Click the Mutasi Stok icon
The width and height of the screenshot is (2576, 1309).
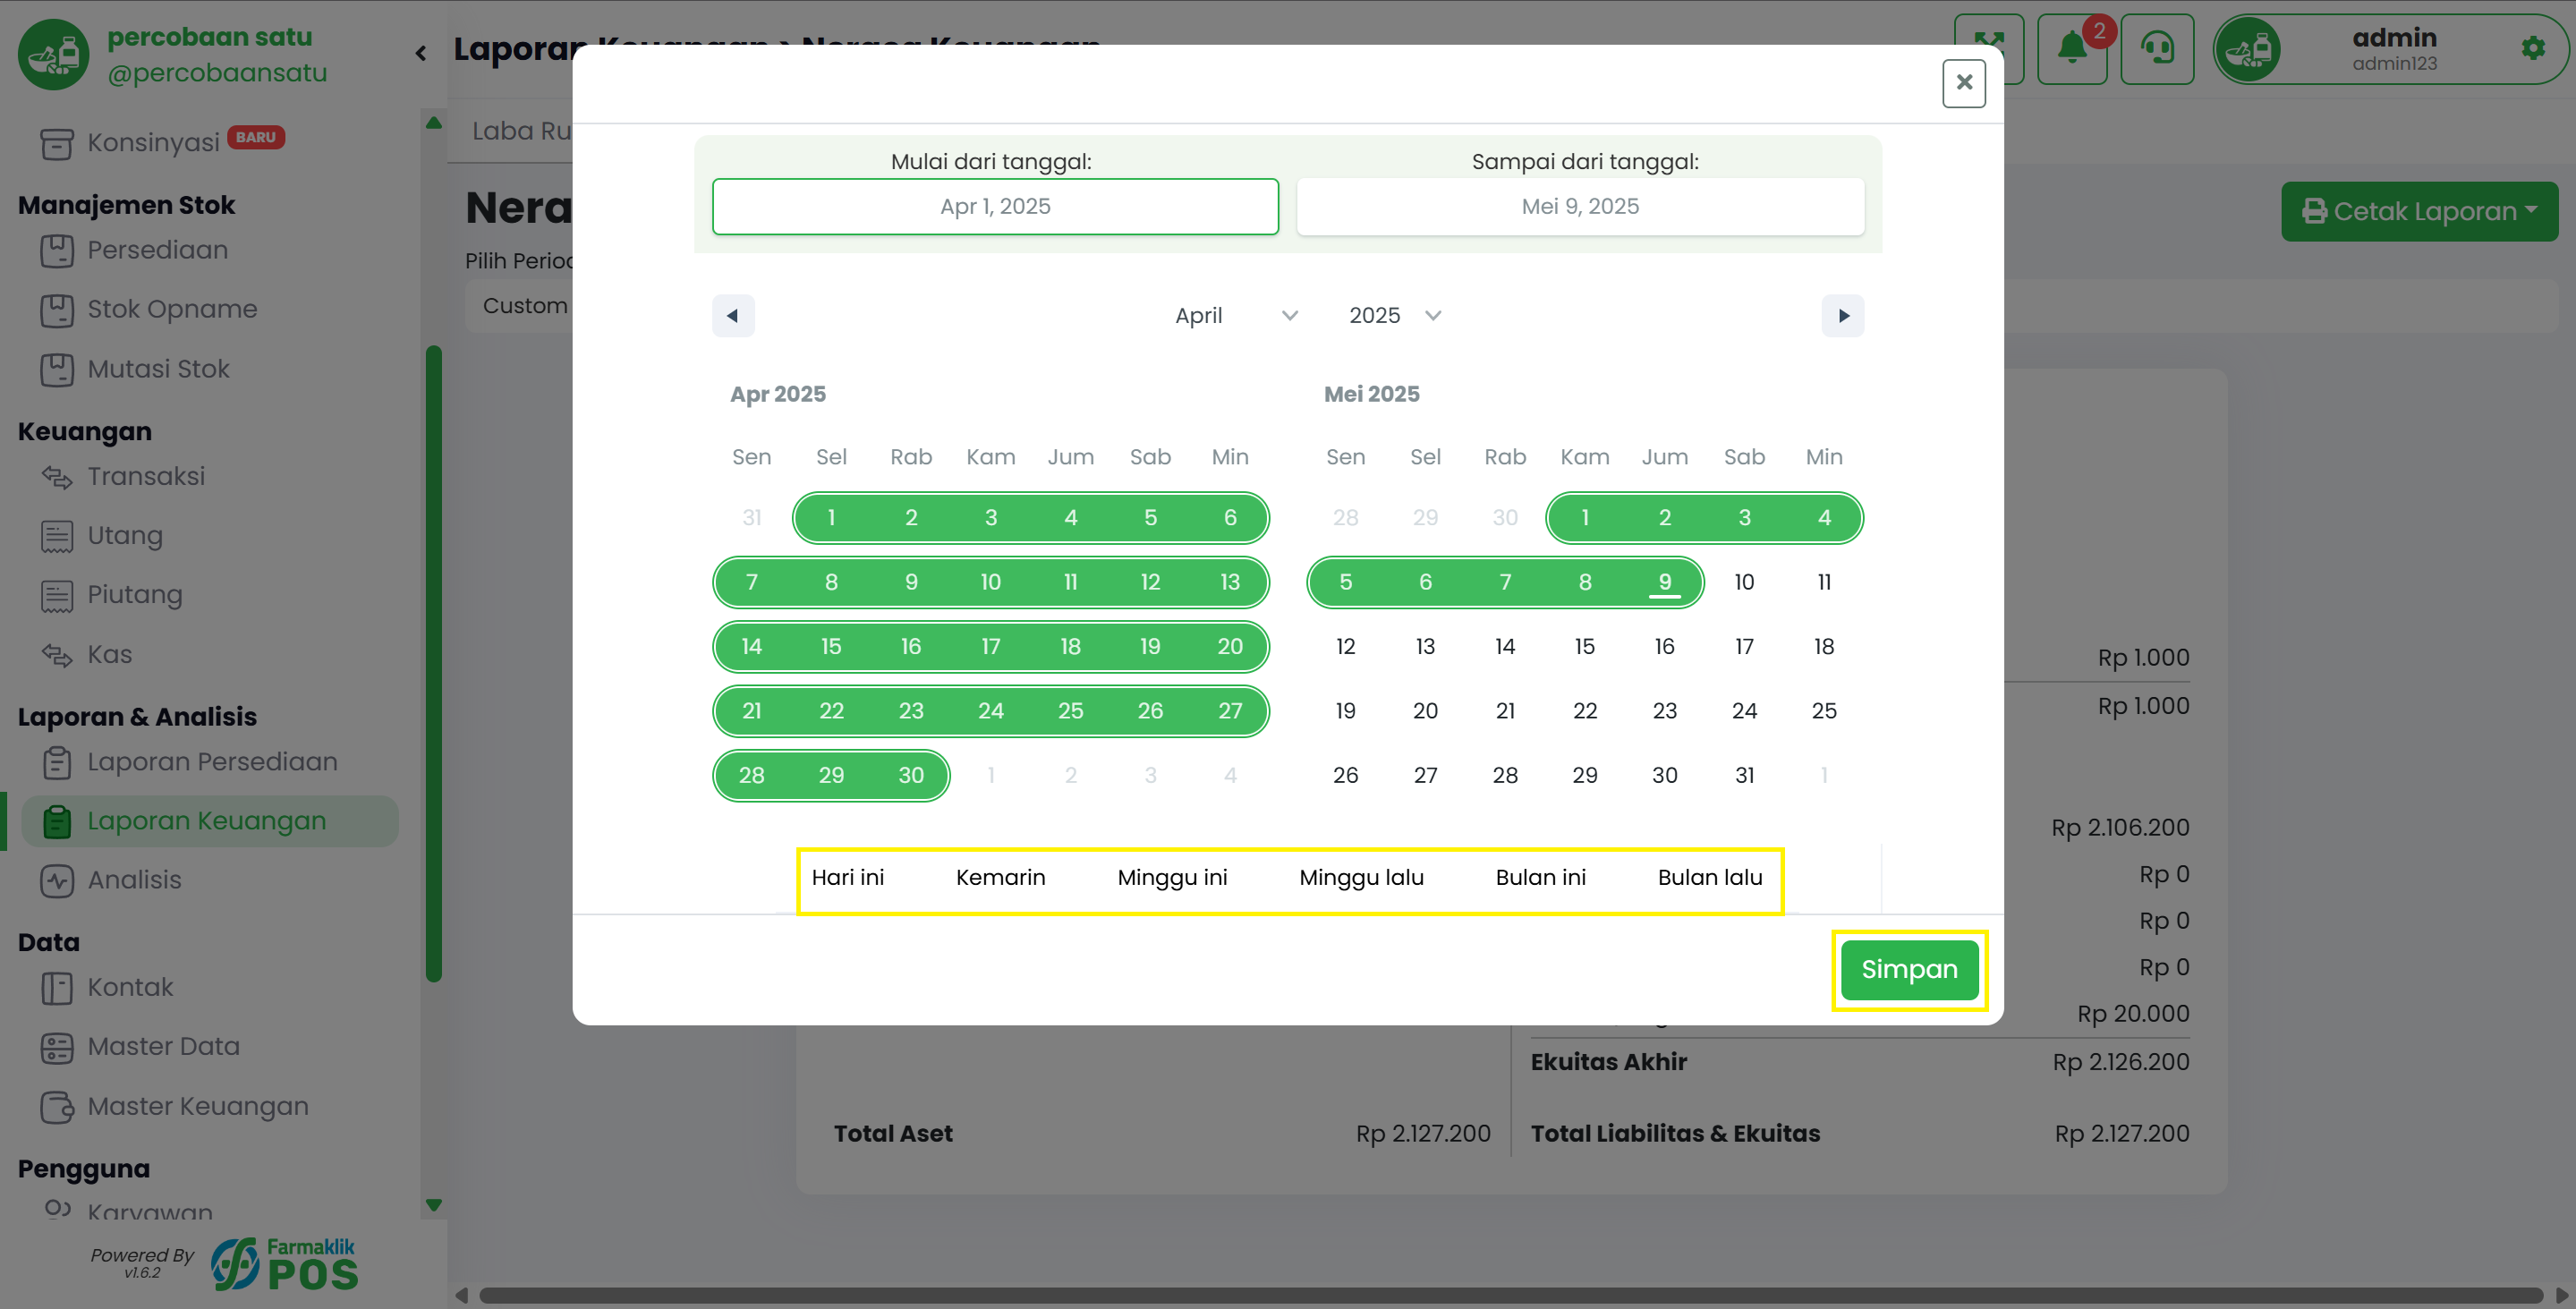pos(56,369)
